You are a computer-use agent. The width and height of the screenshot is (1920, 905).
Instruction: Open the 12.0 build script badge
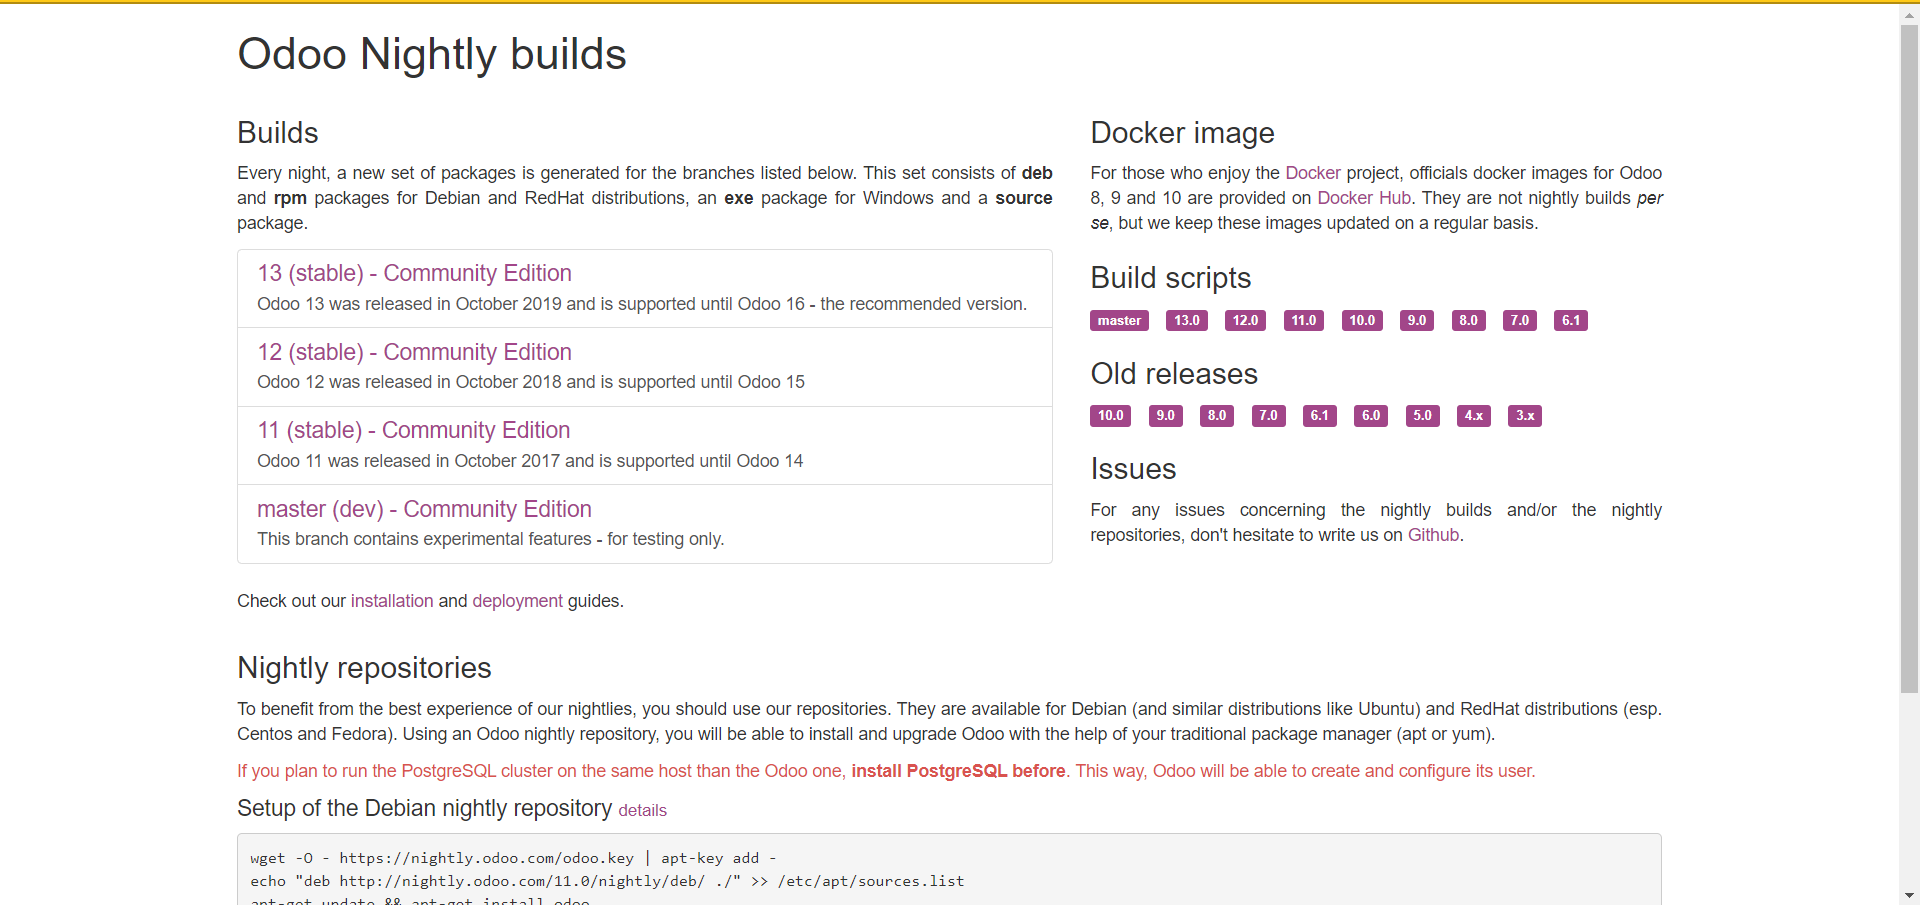click(1245, 321)
